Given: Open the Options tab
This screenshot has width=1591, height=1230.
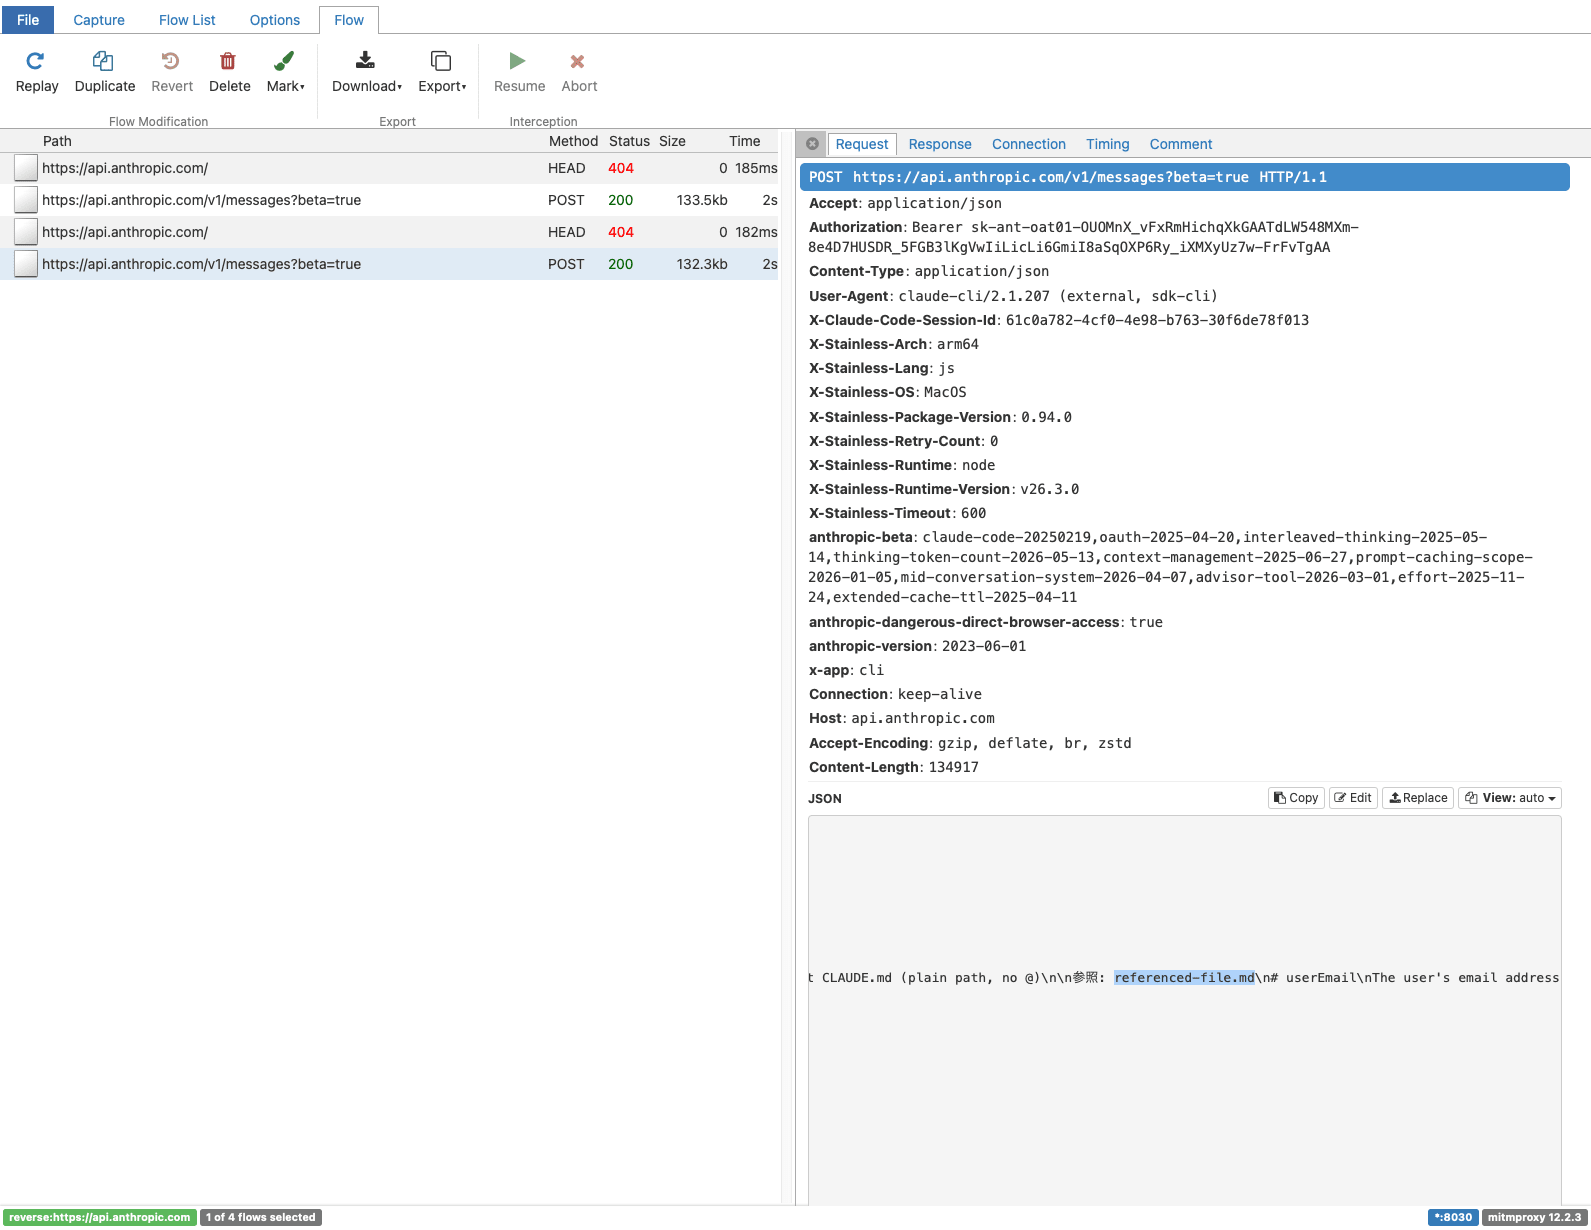Looking at the screenshot, I should [x=275, y=20].
